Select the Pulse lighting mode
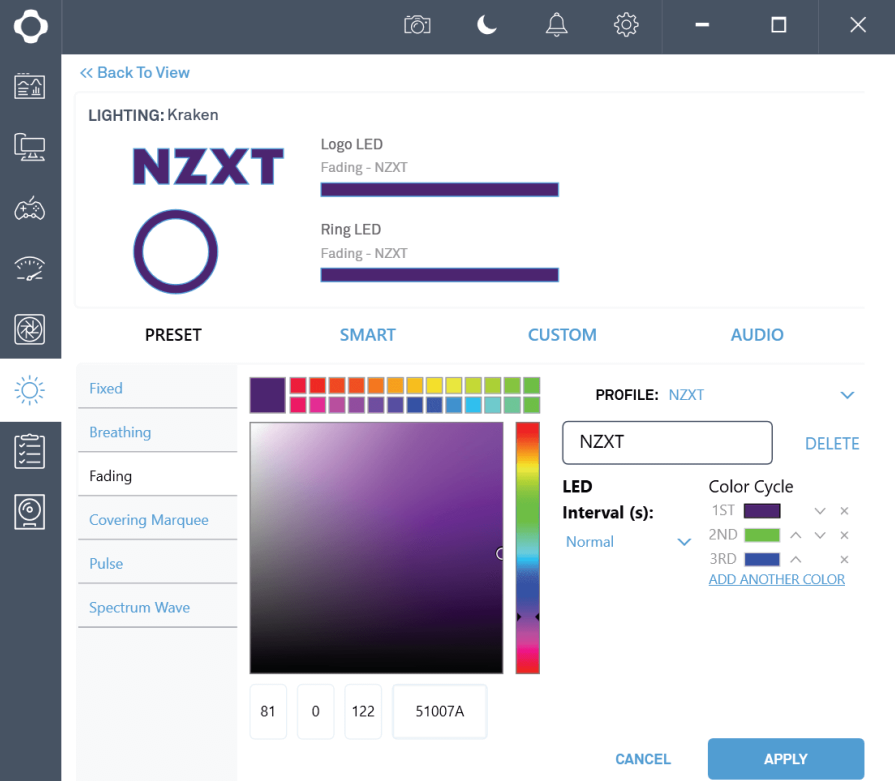Screen dimensions: 895x781 point(158,564)
